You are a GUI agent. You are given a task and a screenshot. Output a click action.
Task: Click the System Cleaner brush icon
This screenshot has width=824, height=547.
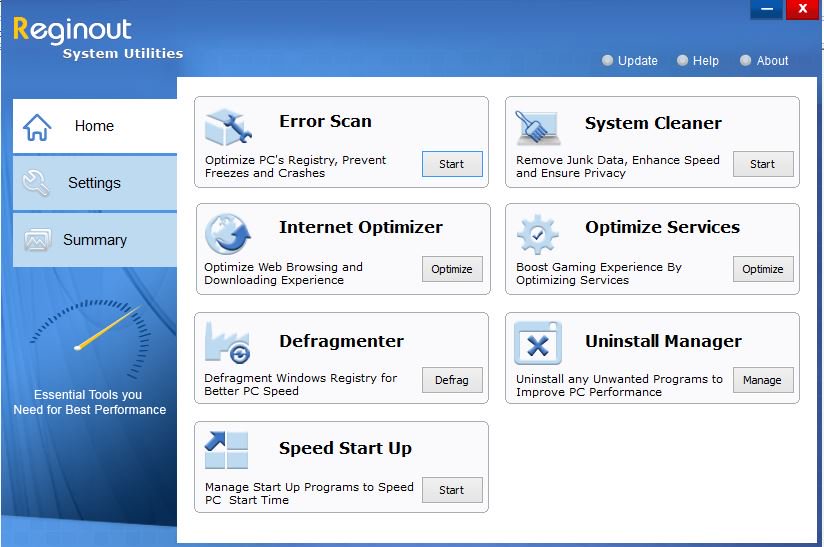pos(538,128)
